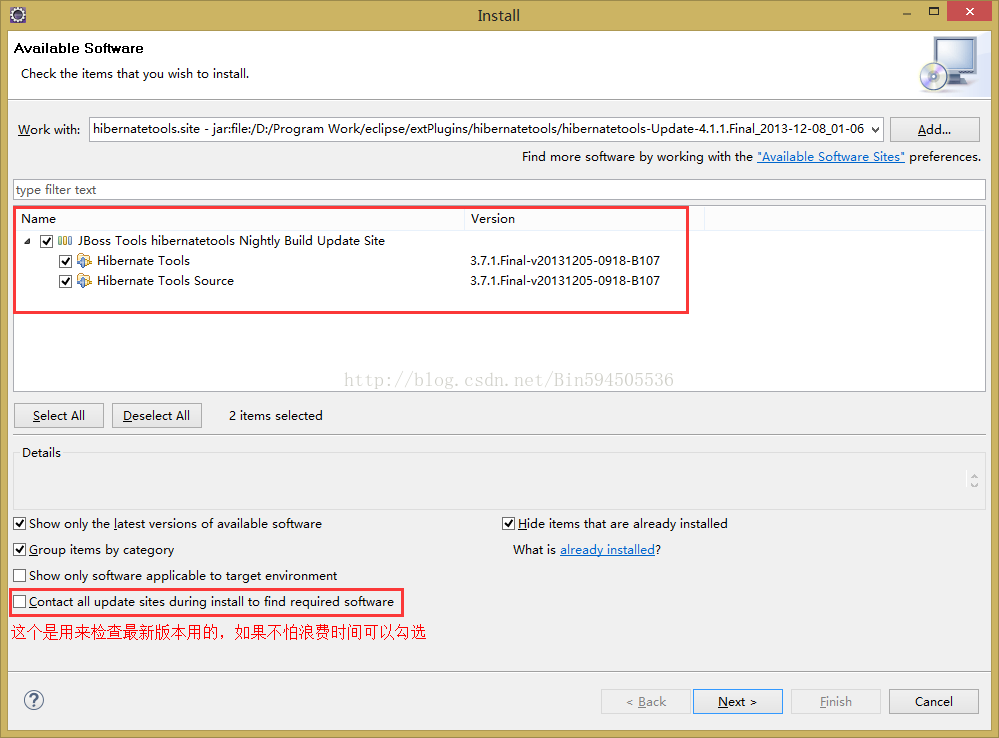
Task: Close the Install dialog window
Action: point(970,11)
